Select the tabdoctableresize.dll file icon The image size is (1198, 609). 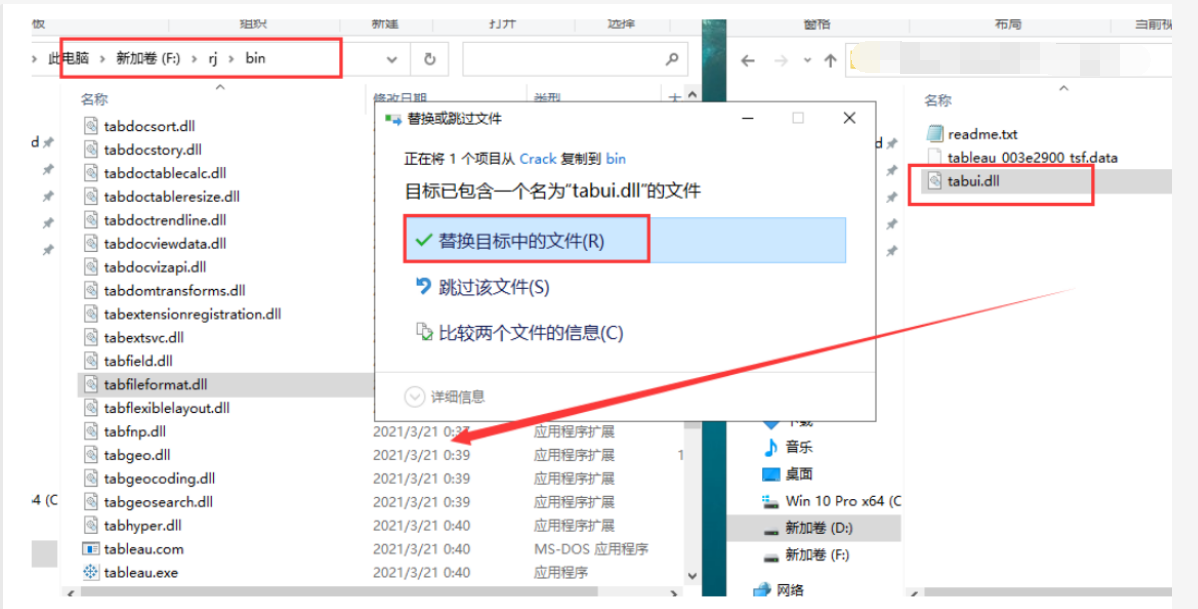pos(91,196)
